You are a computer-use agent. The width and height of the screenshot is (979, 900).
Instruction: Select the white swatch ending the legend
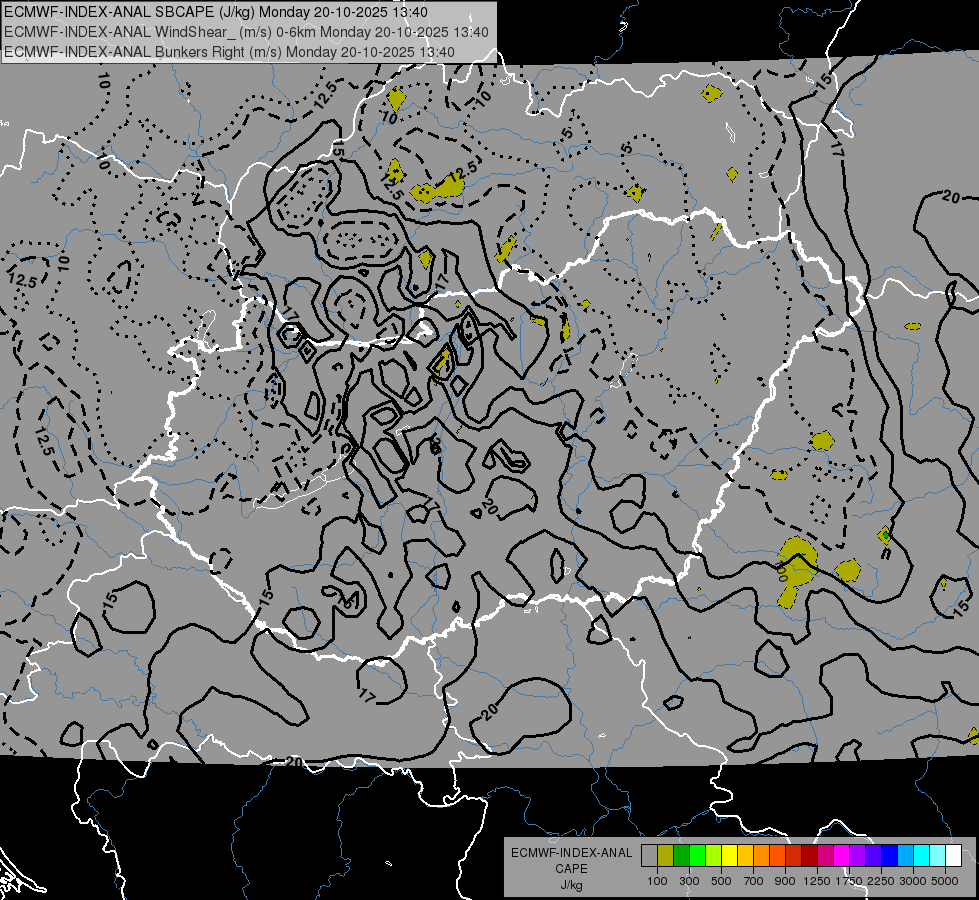954,856
